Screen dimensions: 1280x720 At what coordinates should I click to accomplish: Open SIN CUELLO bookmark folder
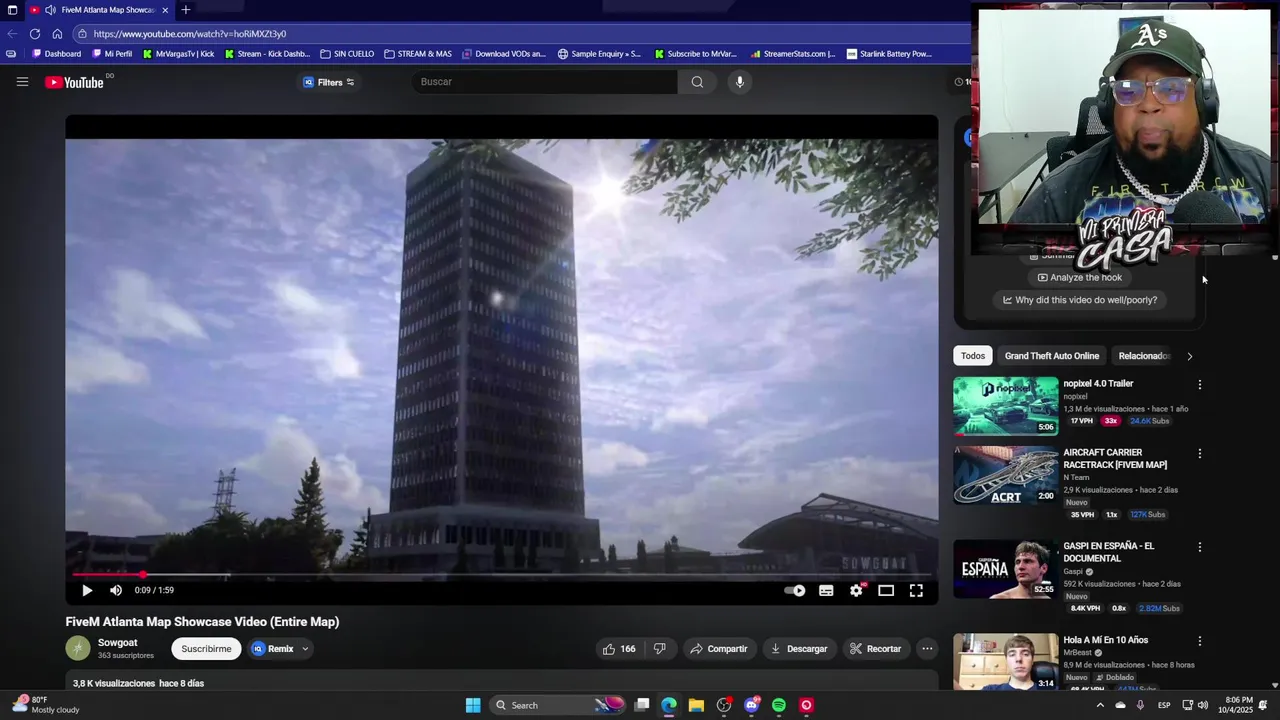pos(347,54)
